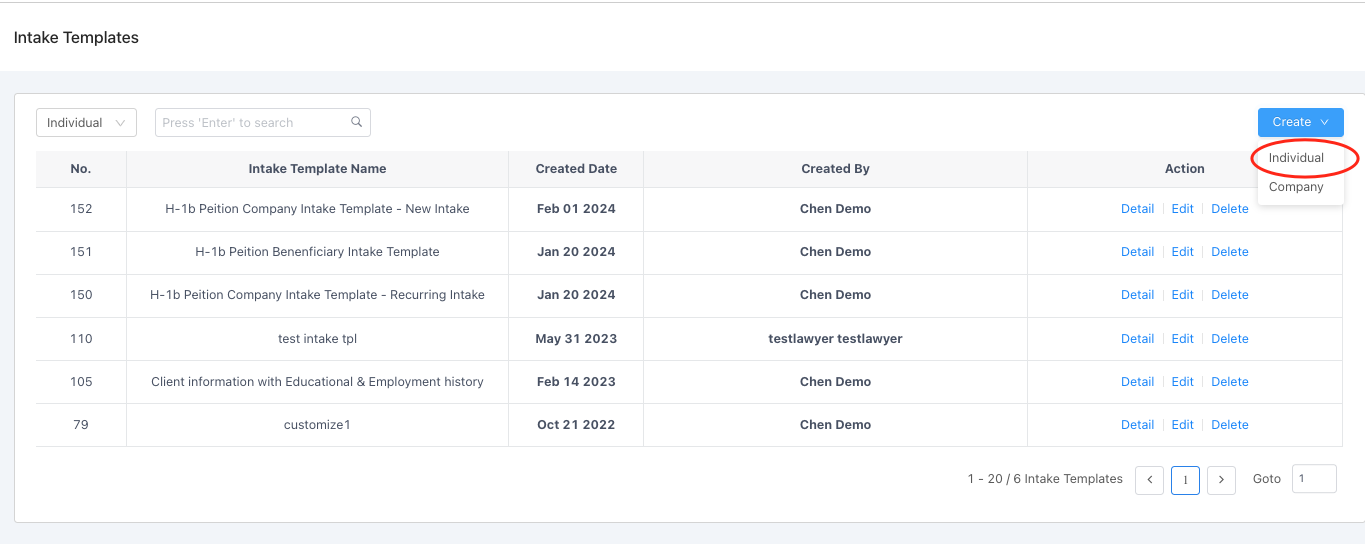Click 'testlawyer testlawyer' creator cell
This screenshot has height=553, width=1365.
(x=835, y=339)
